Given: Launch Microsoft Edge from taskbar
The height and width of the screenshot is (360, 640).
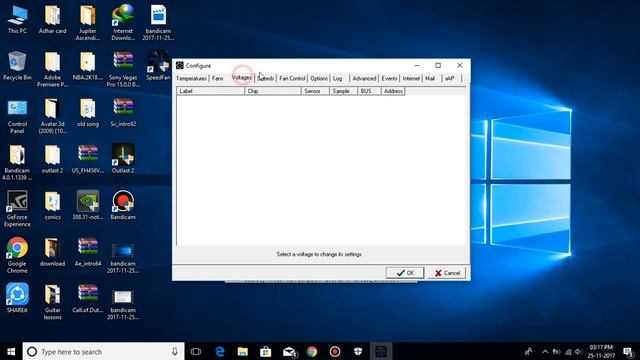Looking at the screenshot, I should [x=220, y=351].
